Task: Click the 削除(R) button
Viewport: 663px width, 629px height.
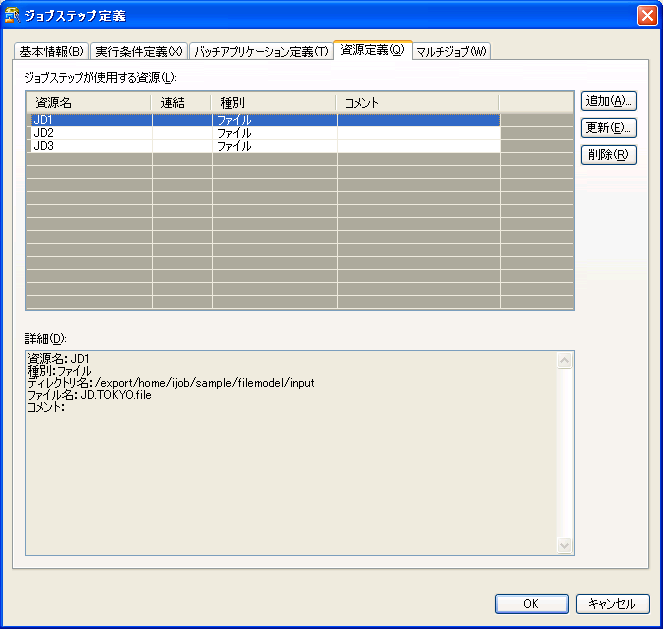Action: tap(608, 155)
